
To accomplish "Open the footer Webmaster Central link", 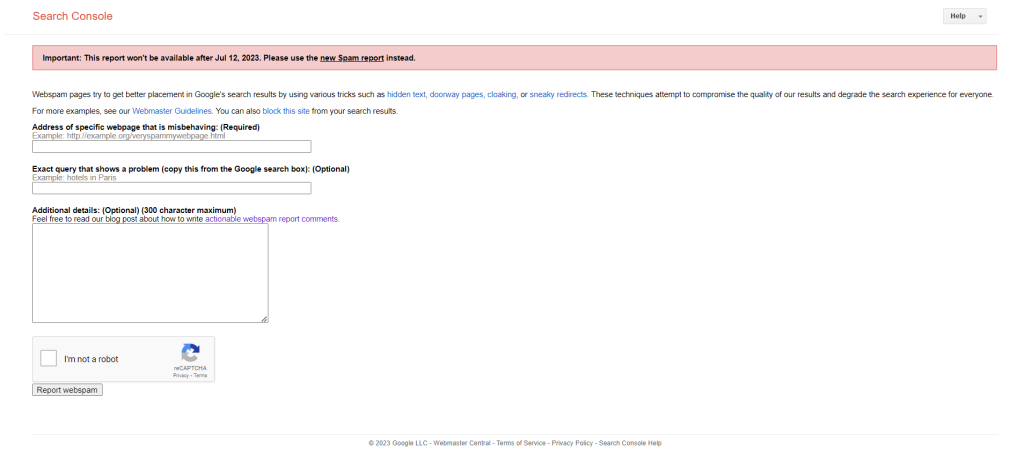I will tap(462, 443).
